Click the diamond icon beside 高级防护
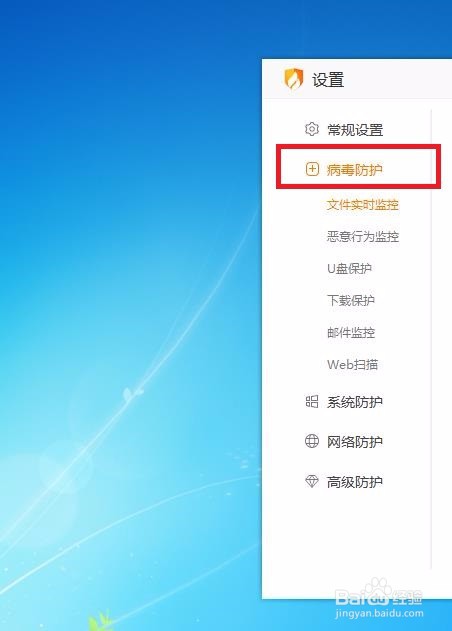This screenshot has height=631, width=452. click(x=312, y=481)
